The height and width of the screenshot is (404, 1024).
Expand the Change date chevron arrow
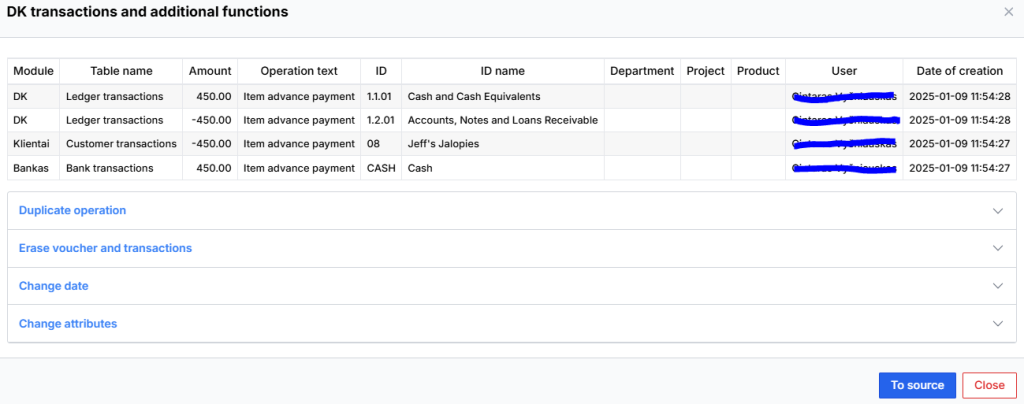[x=996, y=286]
